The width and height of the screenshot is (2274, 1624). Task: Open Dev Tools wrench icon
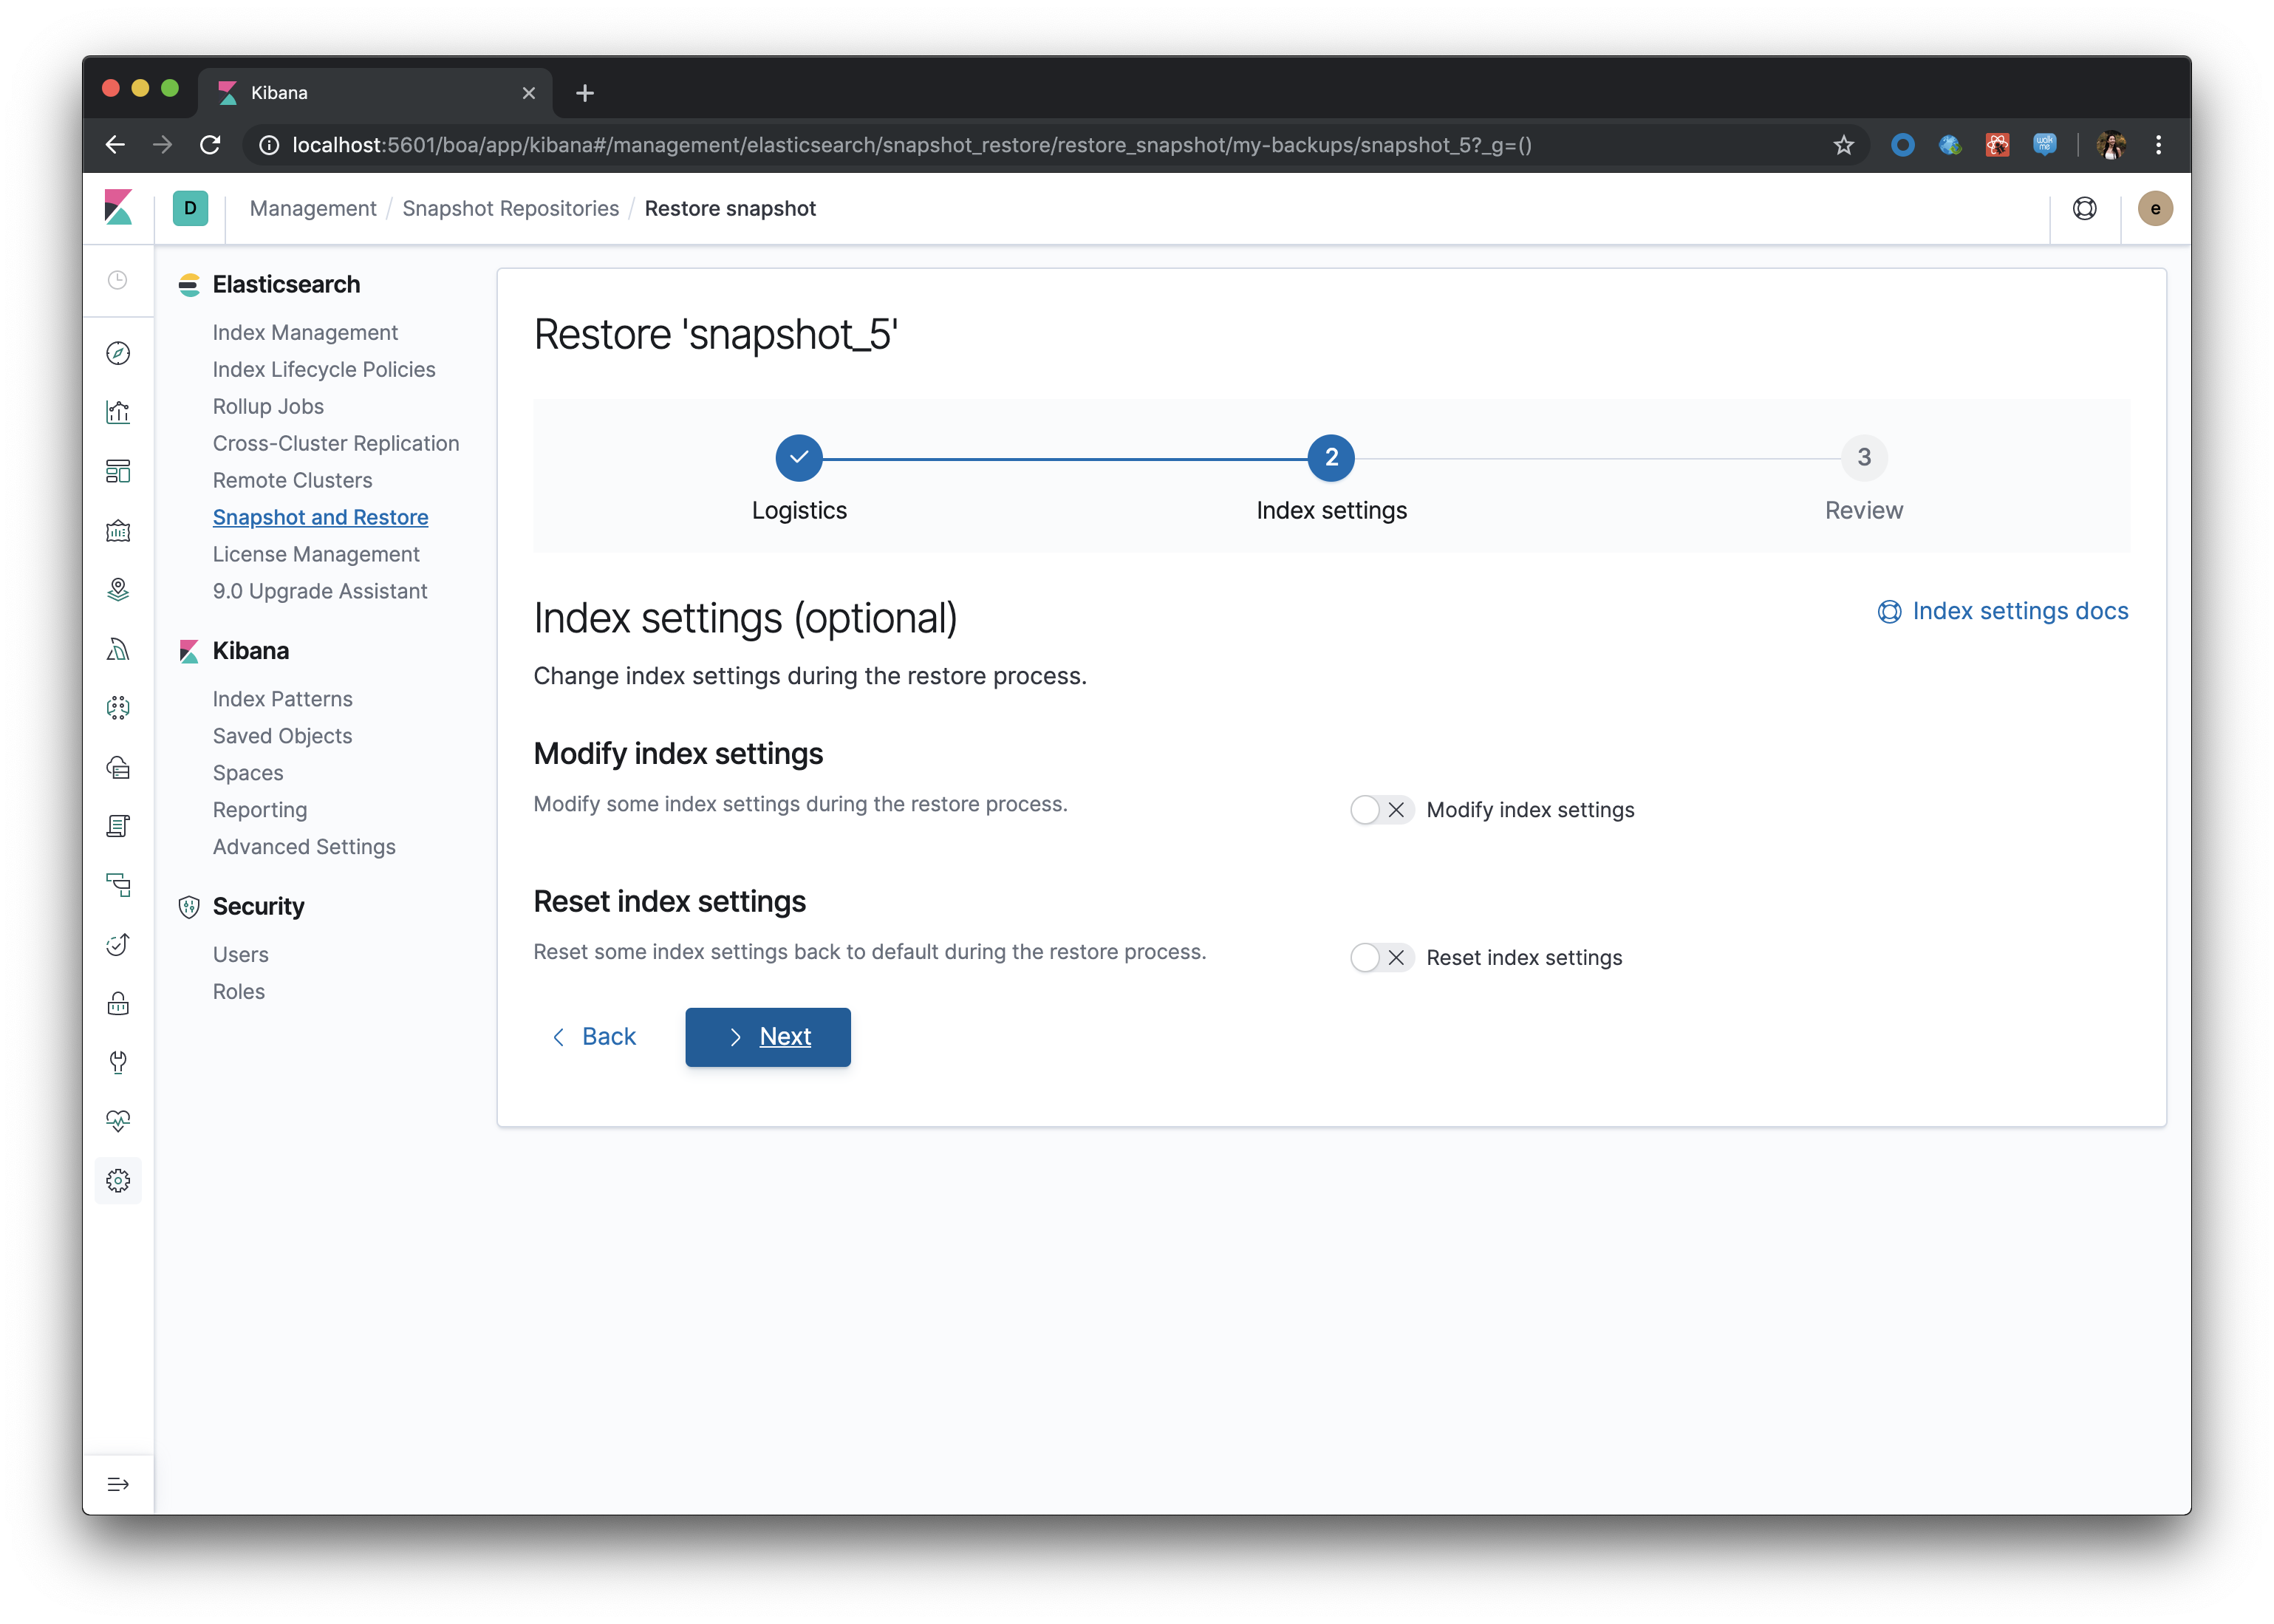[118, 1062]
